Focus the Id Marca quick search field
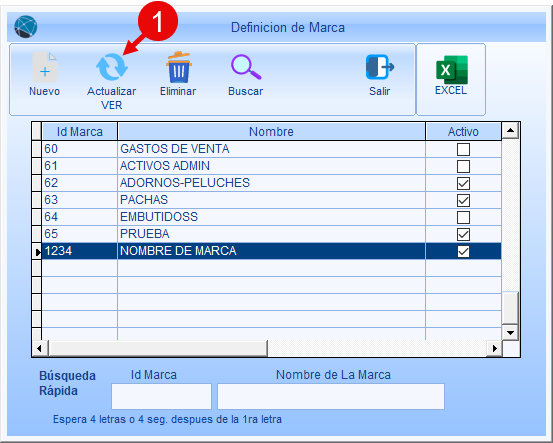 (162, 396)
